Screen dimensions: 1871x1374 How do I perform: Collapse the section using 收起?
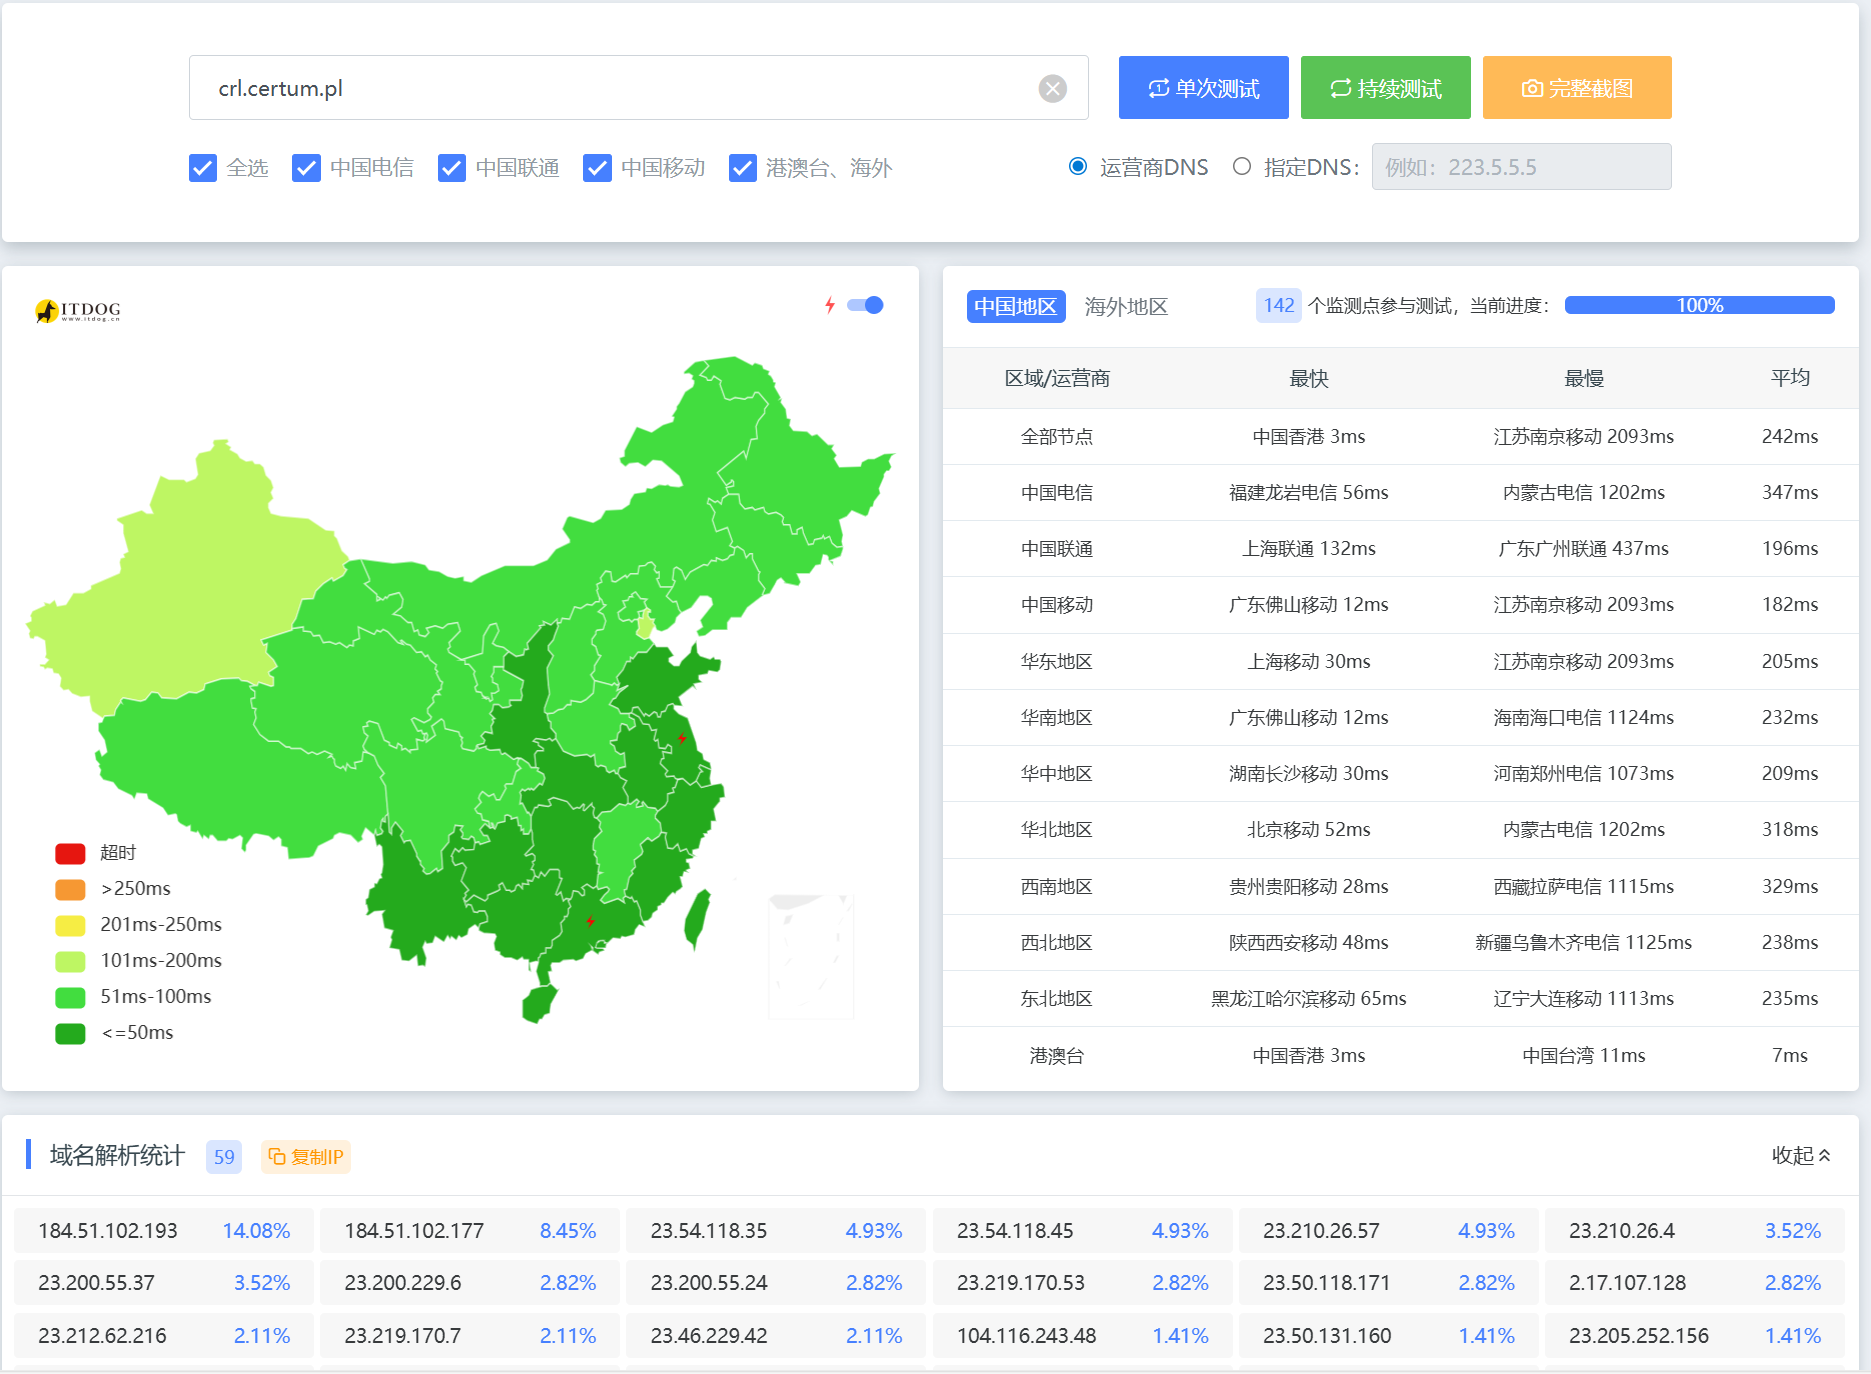click(1800, 1156)
